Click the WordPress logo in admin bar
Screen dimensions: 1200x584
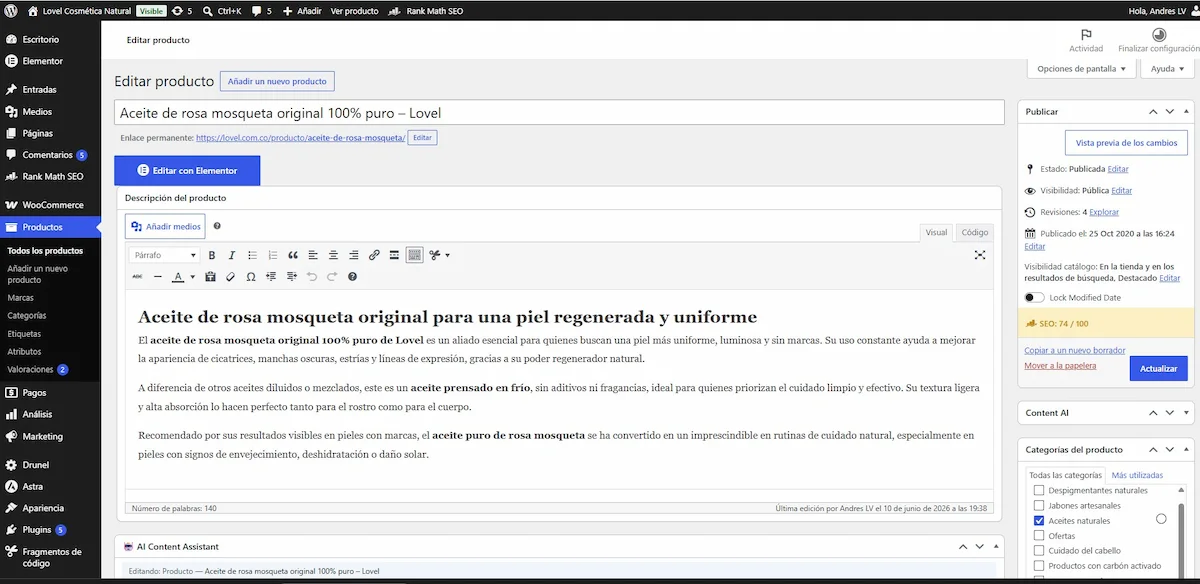(x=10, y=10)
